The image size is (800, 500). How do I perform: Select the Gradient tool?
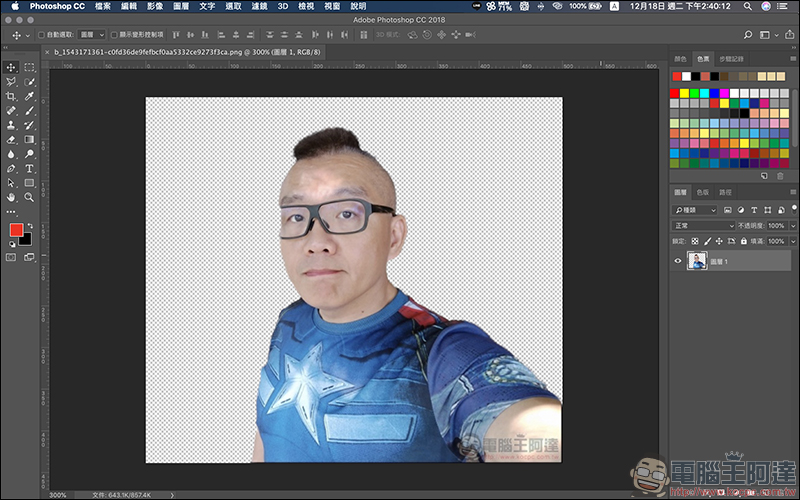30,139
